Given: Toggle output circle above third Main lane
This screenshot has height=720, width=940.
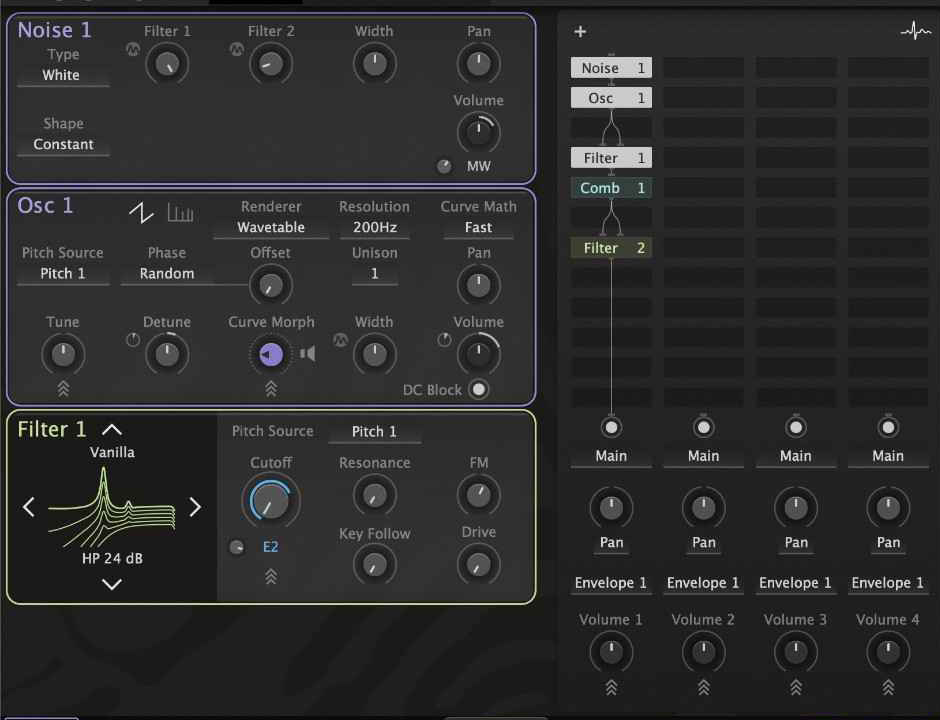Looking at the screenshot, I should click(796, 427).
